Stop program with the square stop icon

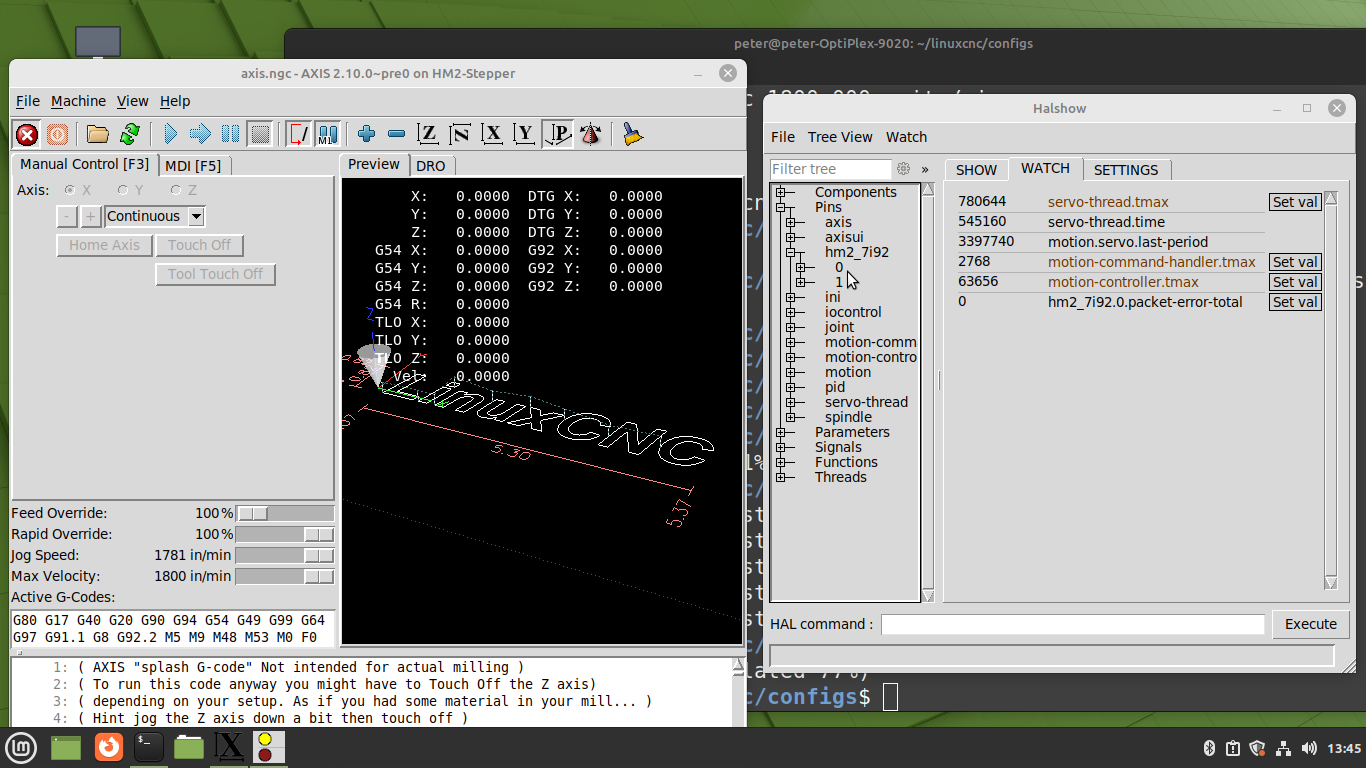[x=260, y=134]
